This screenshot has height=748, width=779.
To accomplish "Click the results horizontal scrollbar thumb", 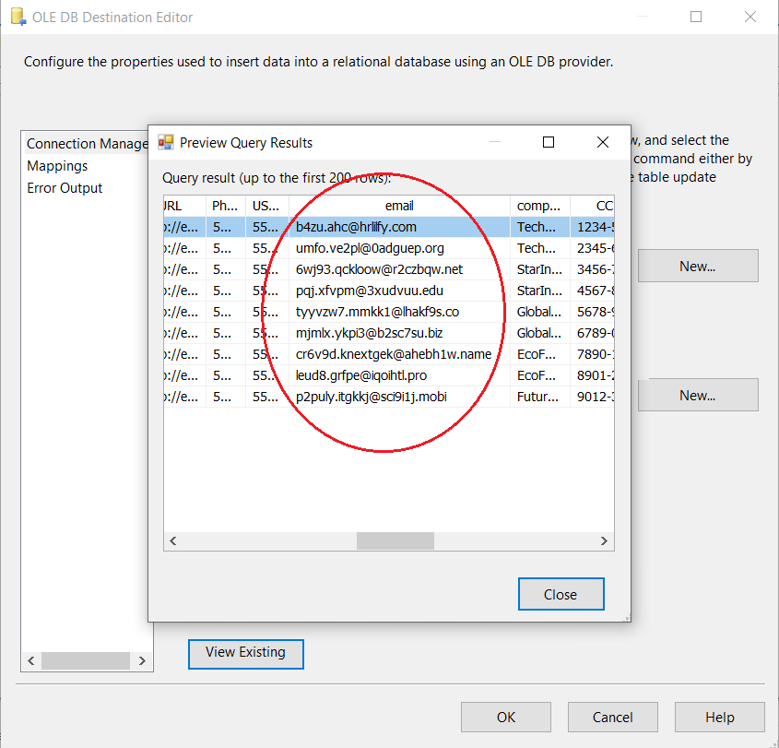I will (x=395, y=541).
